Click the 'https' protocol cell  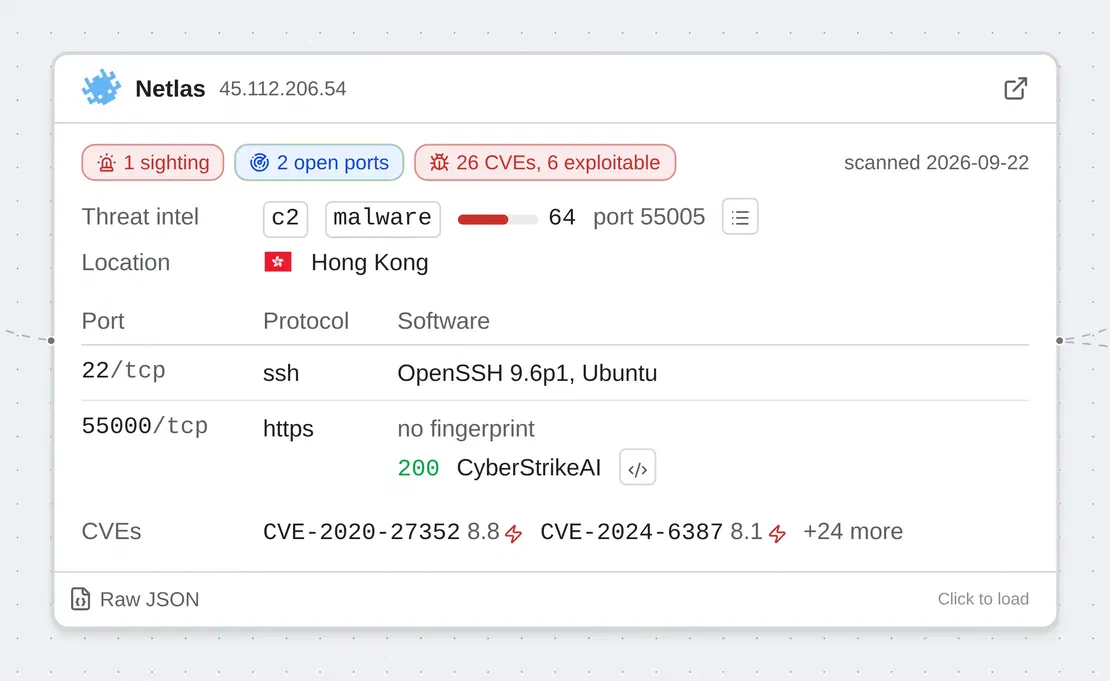(288, 429)
